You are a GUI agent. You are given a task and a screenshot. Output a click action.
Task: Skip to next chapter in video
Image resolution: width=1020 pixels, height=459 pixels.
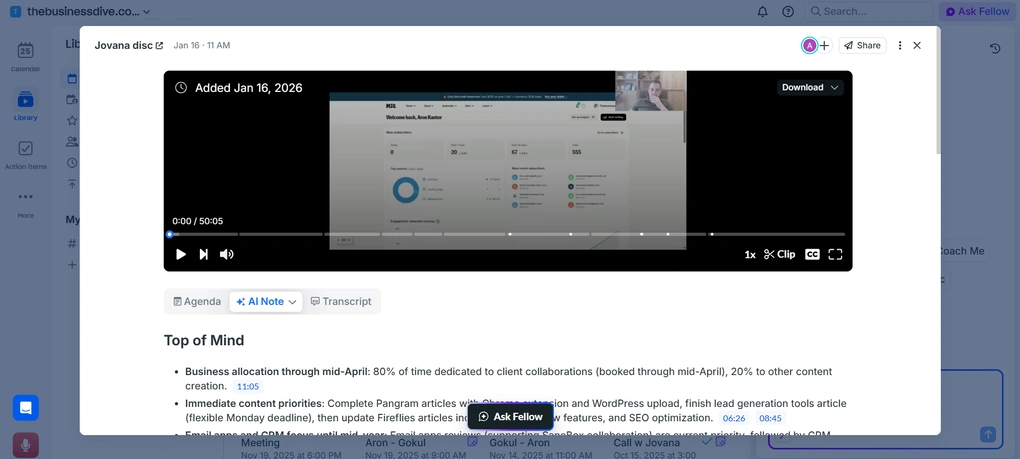[204, 254]
